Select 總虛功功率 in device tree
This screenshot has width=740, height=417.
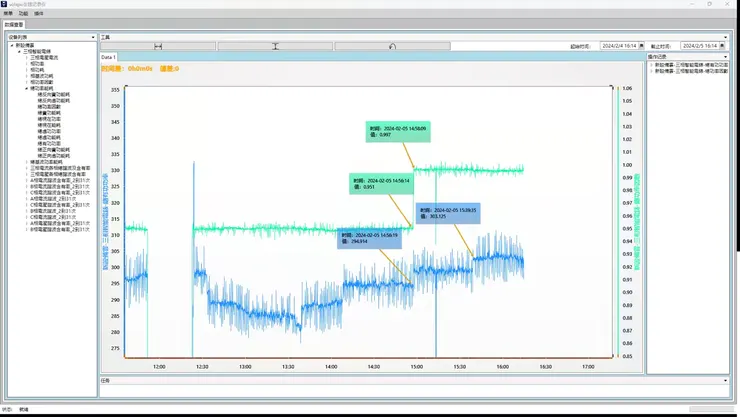[x=49, y=131]
